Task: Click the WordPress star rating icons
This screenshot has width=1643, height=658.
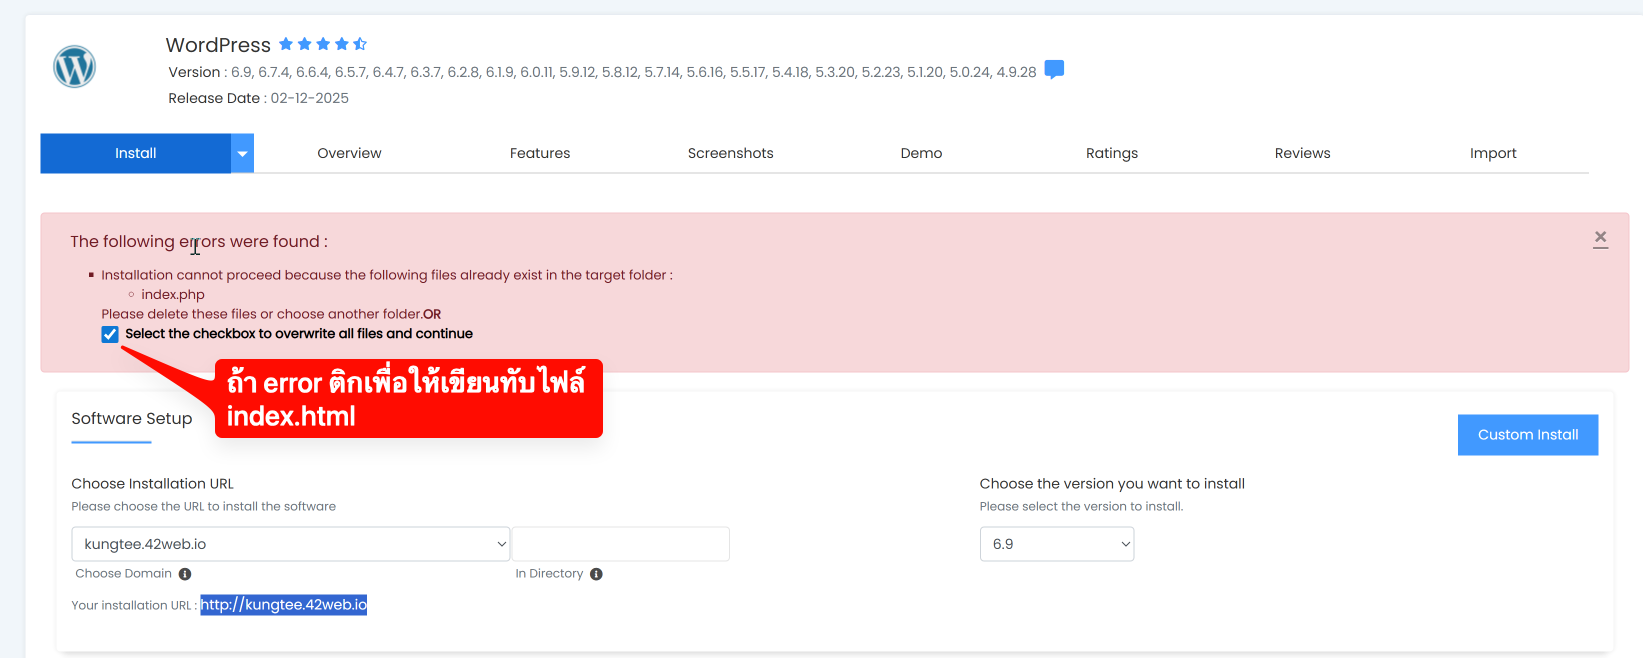Action: pyautogui.click(x=322, y=44)
